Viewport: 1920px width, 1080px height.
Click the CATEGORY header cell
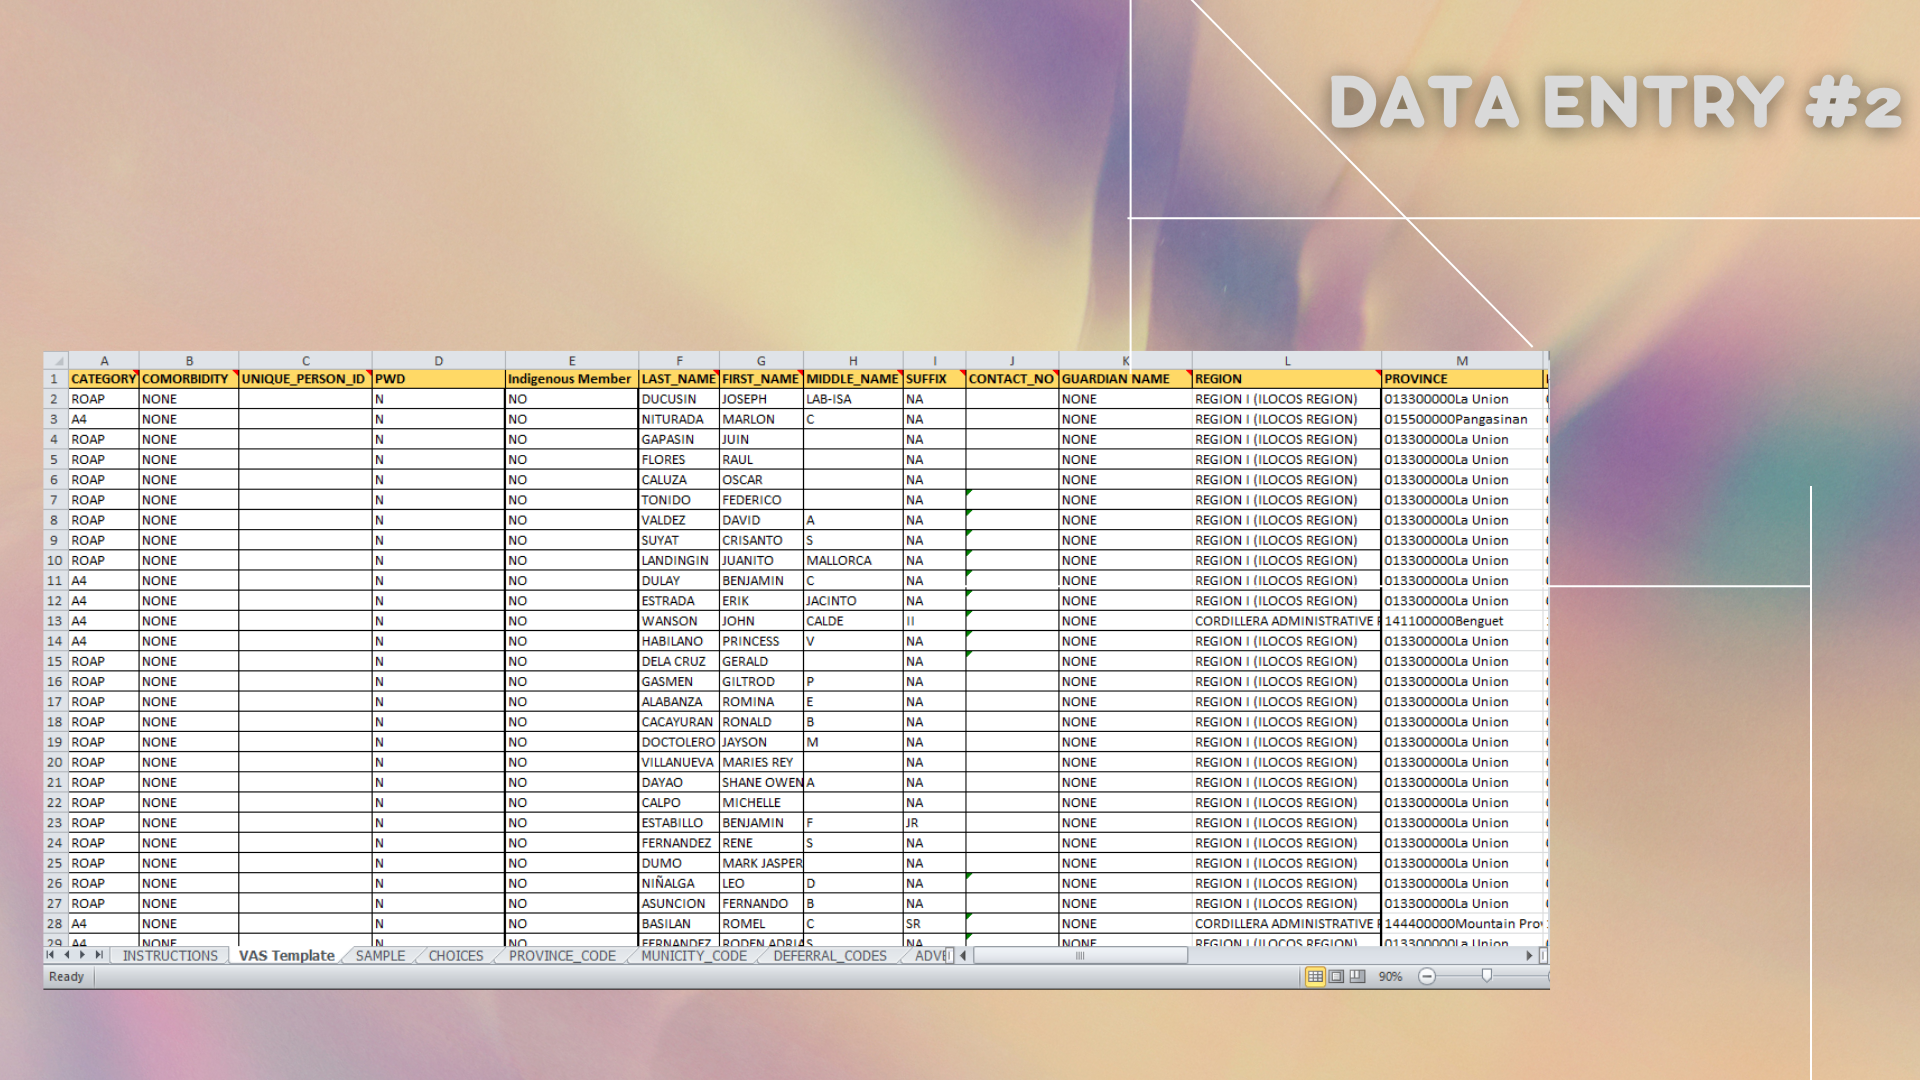coord(104,379)
